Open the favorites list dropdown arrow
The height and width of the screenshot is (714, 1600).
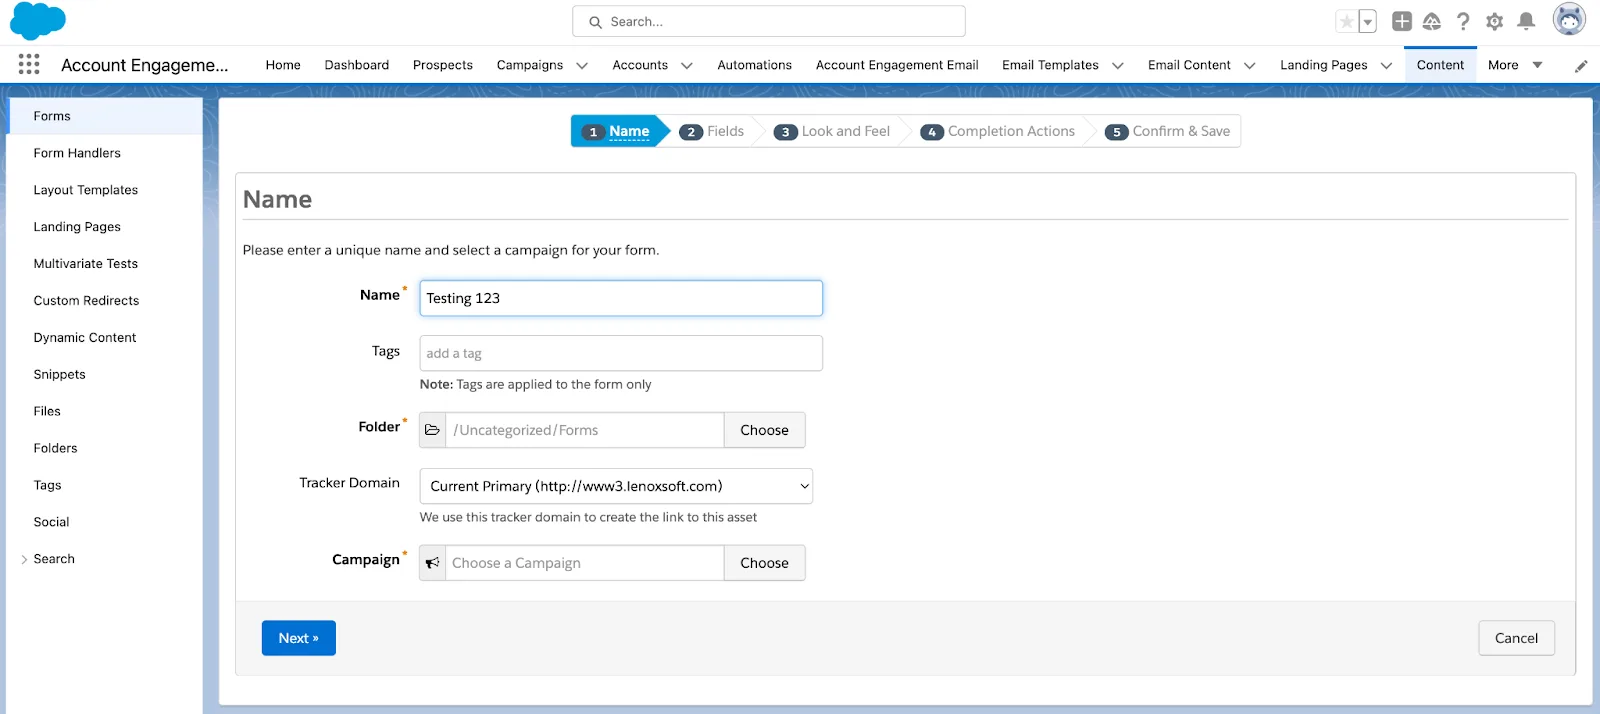click(1368, 21)
